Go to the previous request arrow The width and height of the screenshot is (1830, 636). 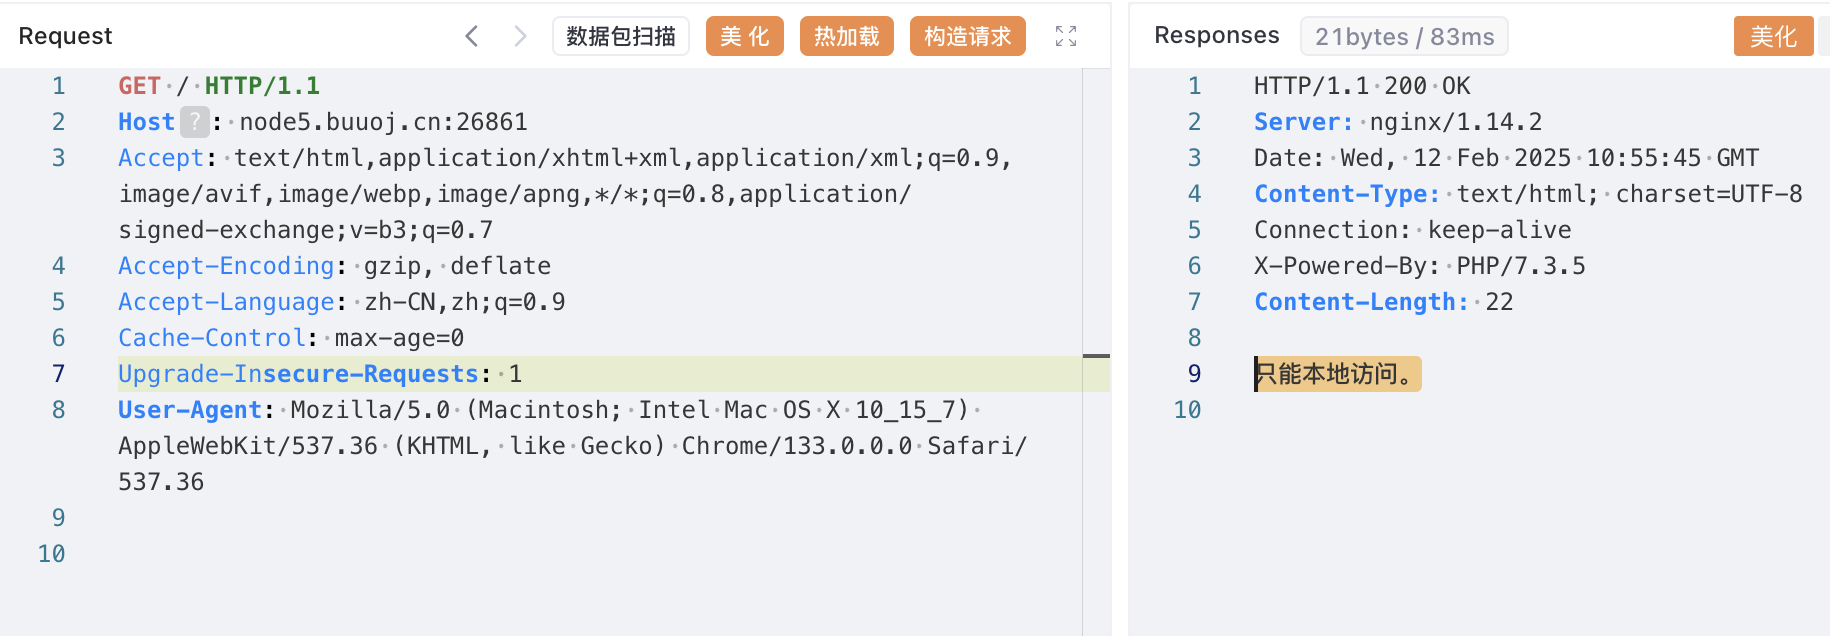point(472,37)
